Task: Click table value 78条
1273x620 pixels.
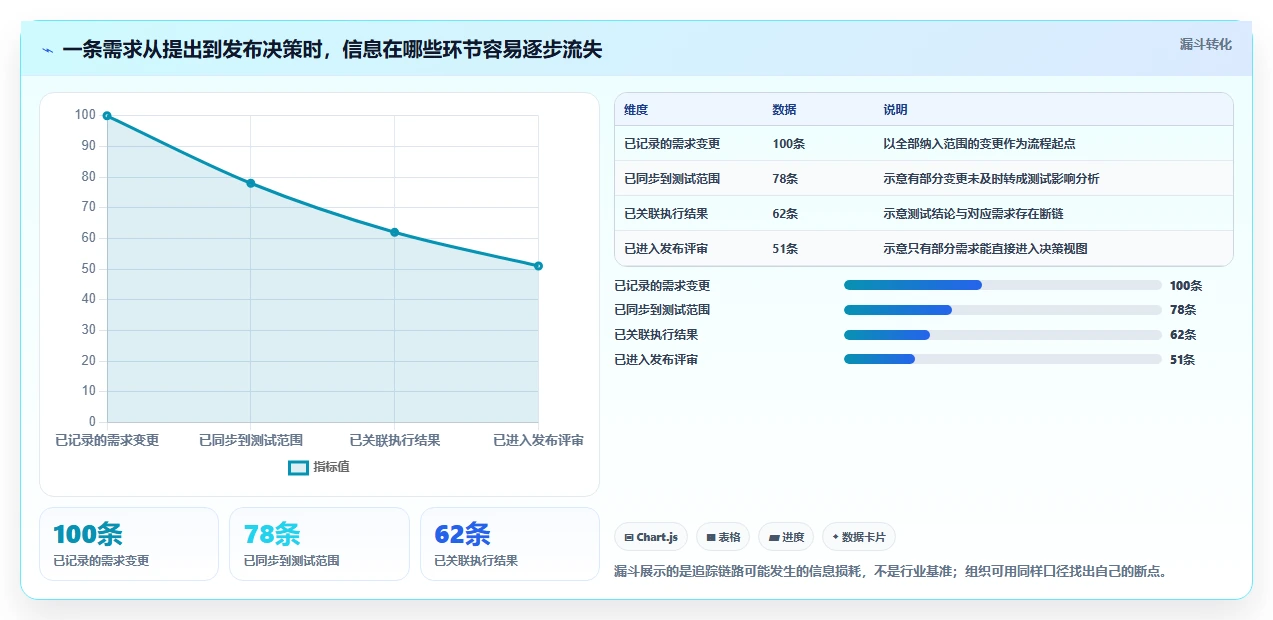Action: click(x=785, y=179)
